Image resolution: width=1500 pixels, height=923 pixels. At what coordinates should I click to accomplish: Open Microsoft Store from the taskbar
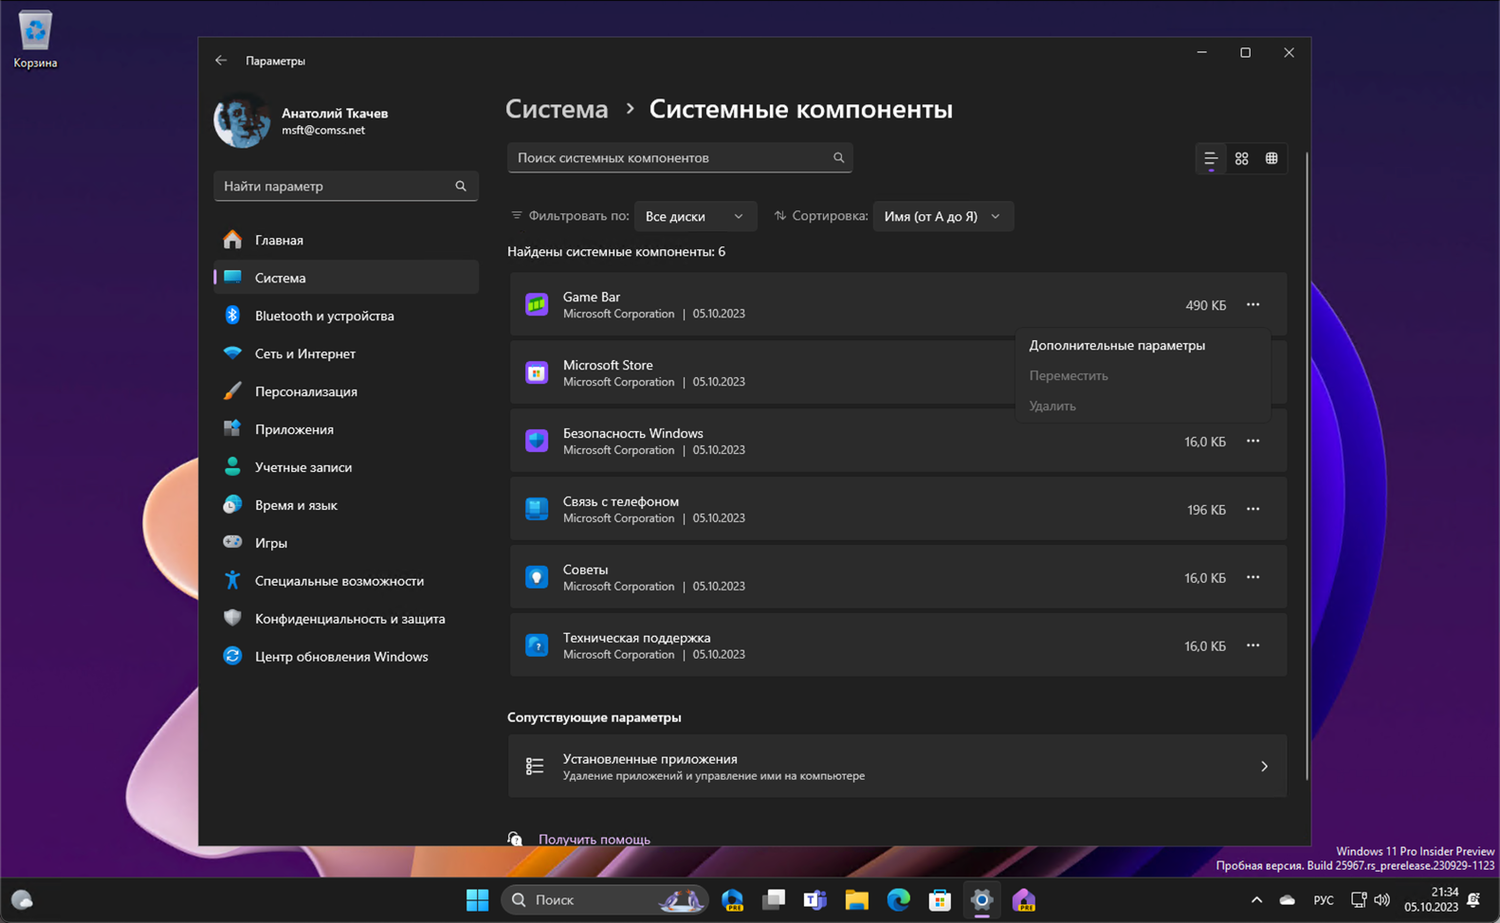coord(940,900)
